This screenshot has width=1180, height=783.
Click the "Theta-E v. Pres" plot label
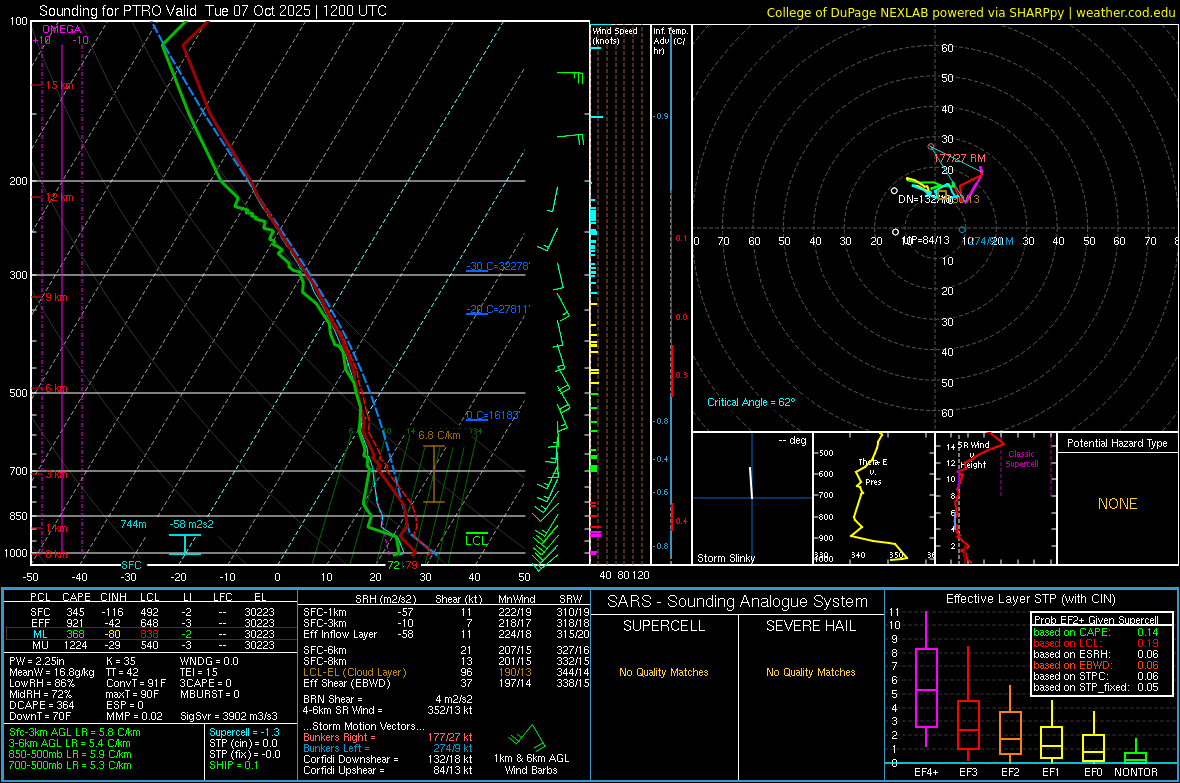(x=873, y=472)
